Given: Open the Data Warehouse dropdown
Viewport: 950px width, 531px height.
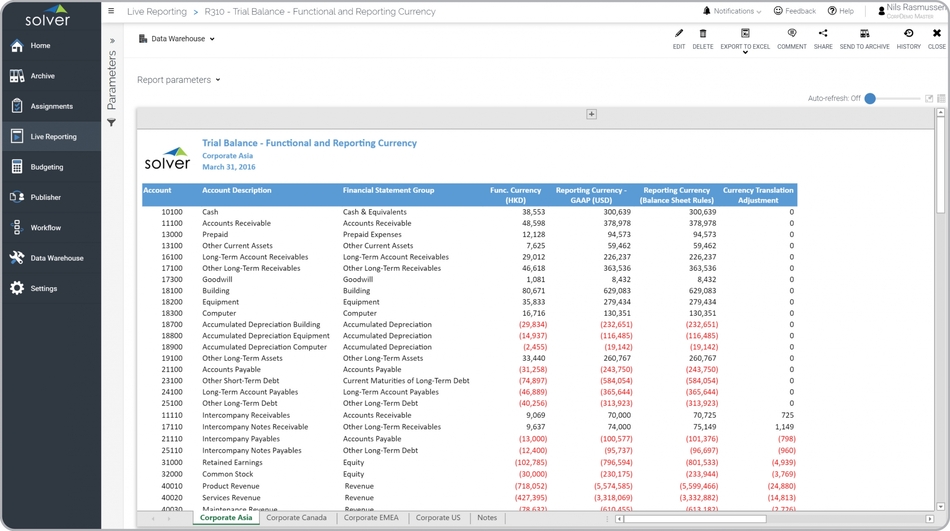Looking at the screenshot, I should coord(177,39).
